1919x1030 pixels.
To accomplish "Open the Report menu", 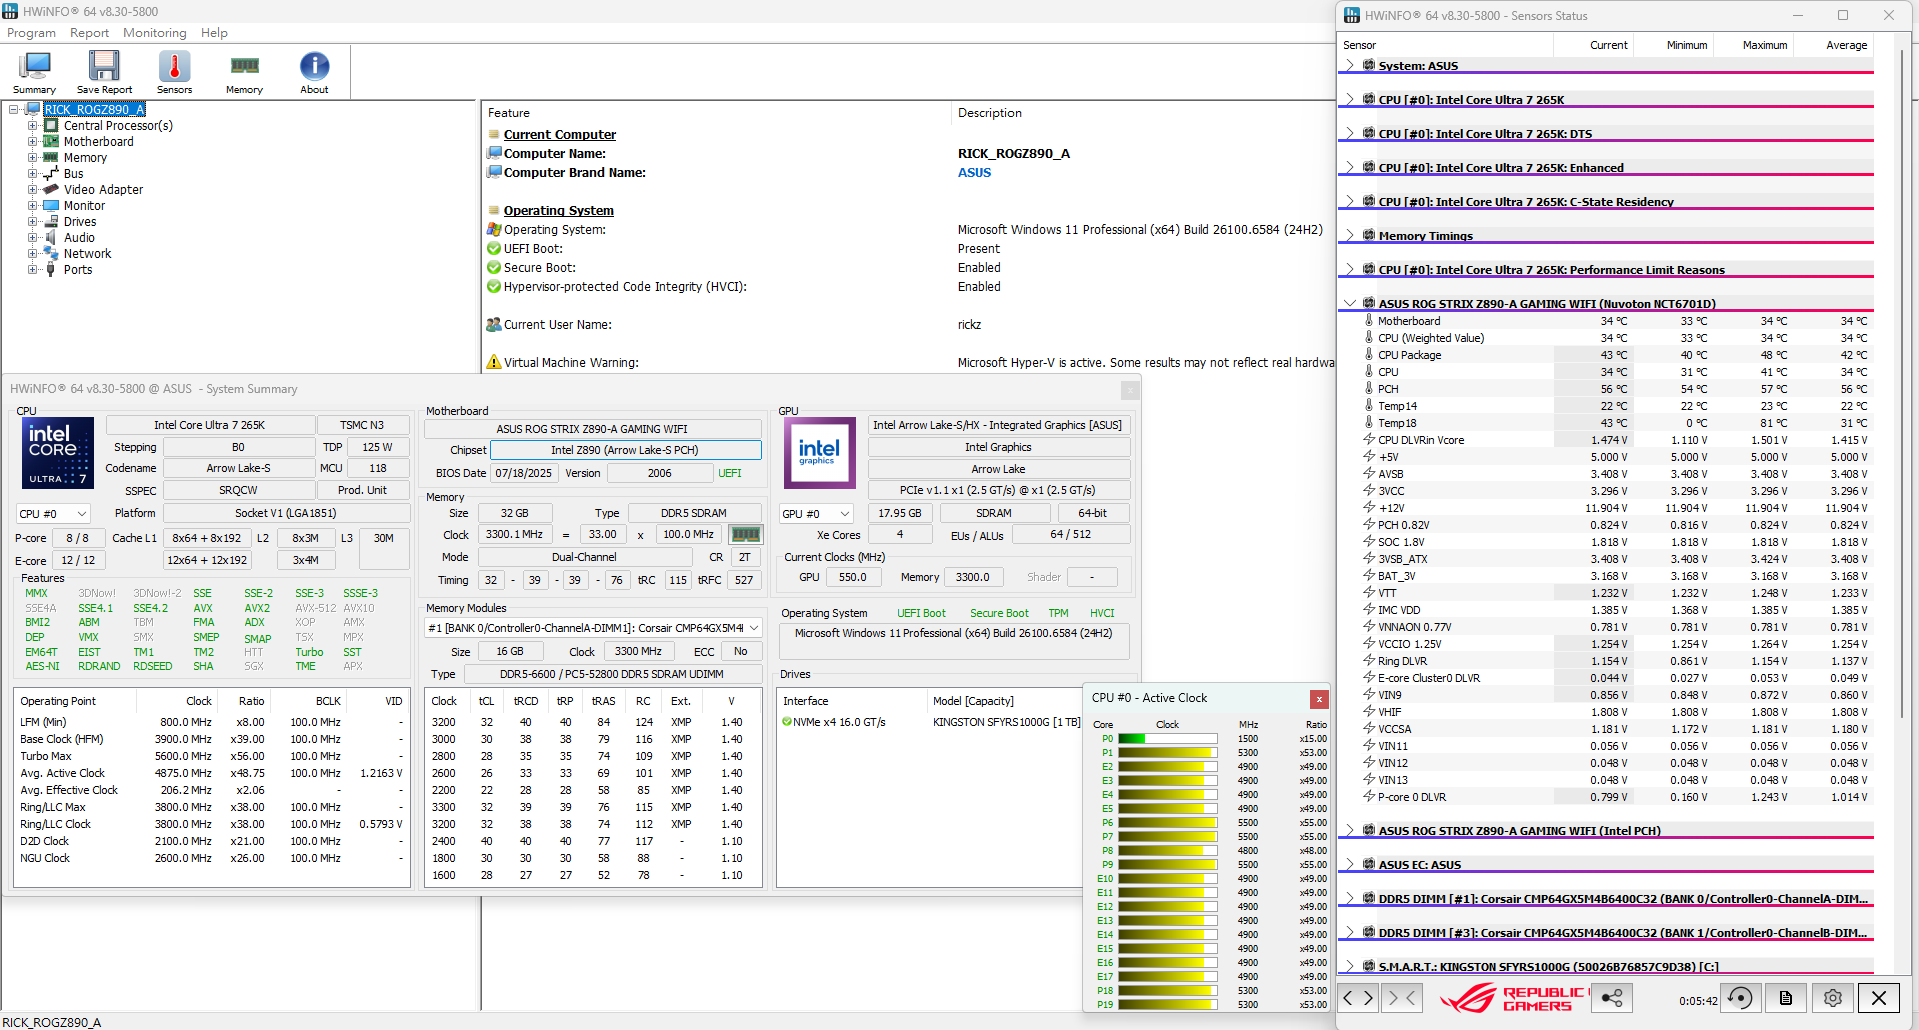I will click(89, 33).
